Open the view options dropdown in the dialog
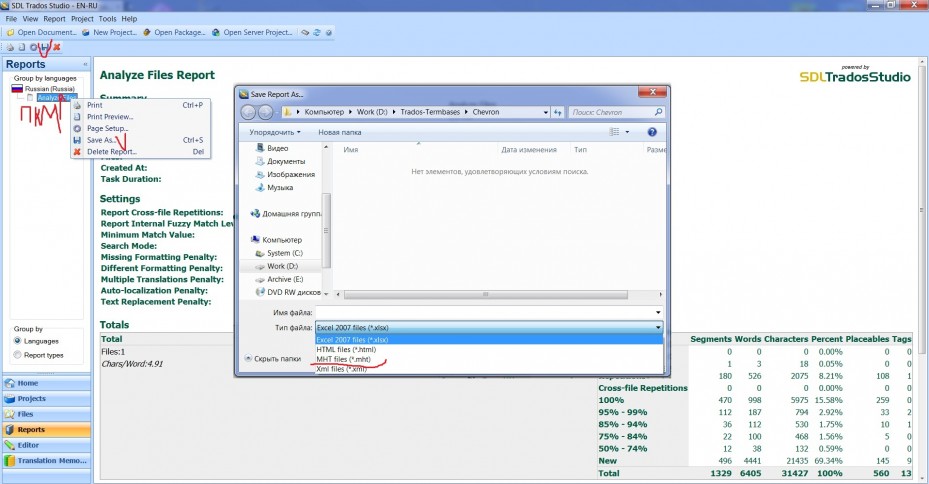 [627, 132]
